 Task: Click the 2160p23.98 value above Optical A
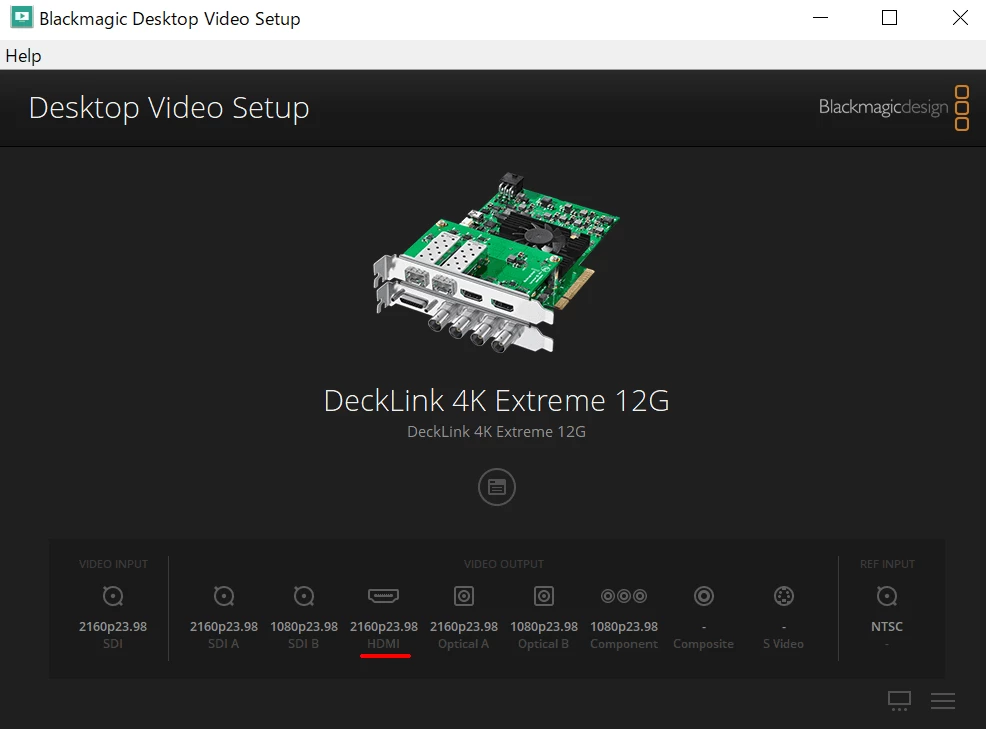coord(464,627)
